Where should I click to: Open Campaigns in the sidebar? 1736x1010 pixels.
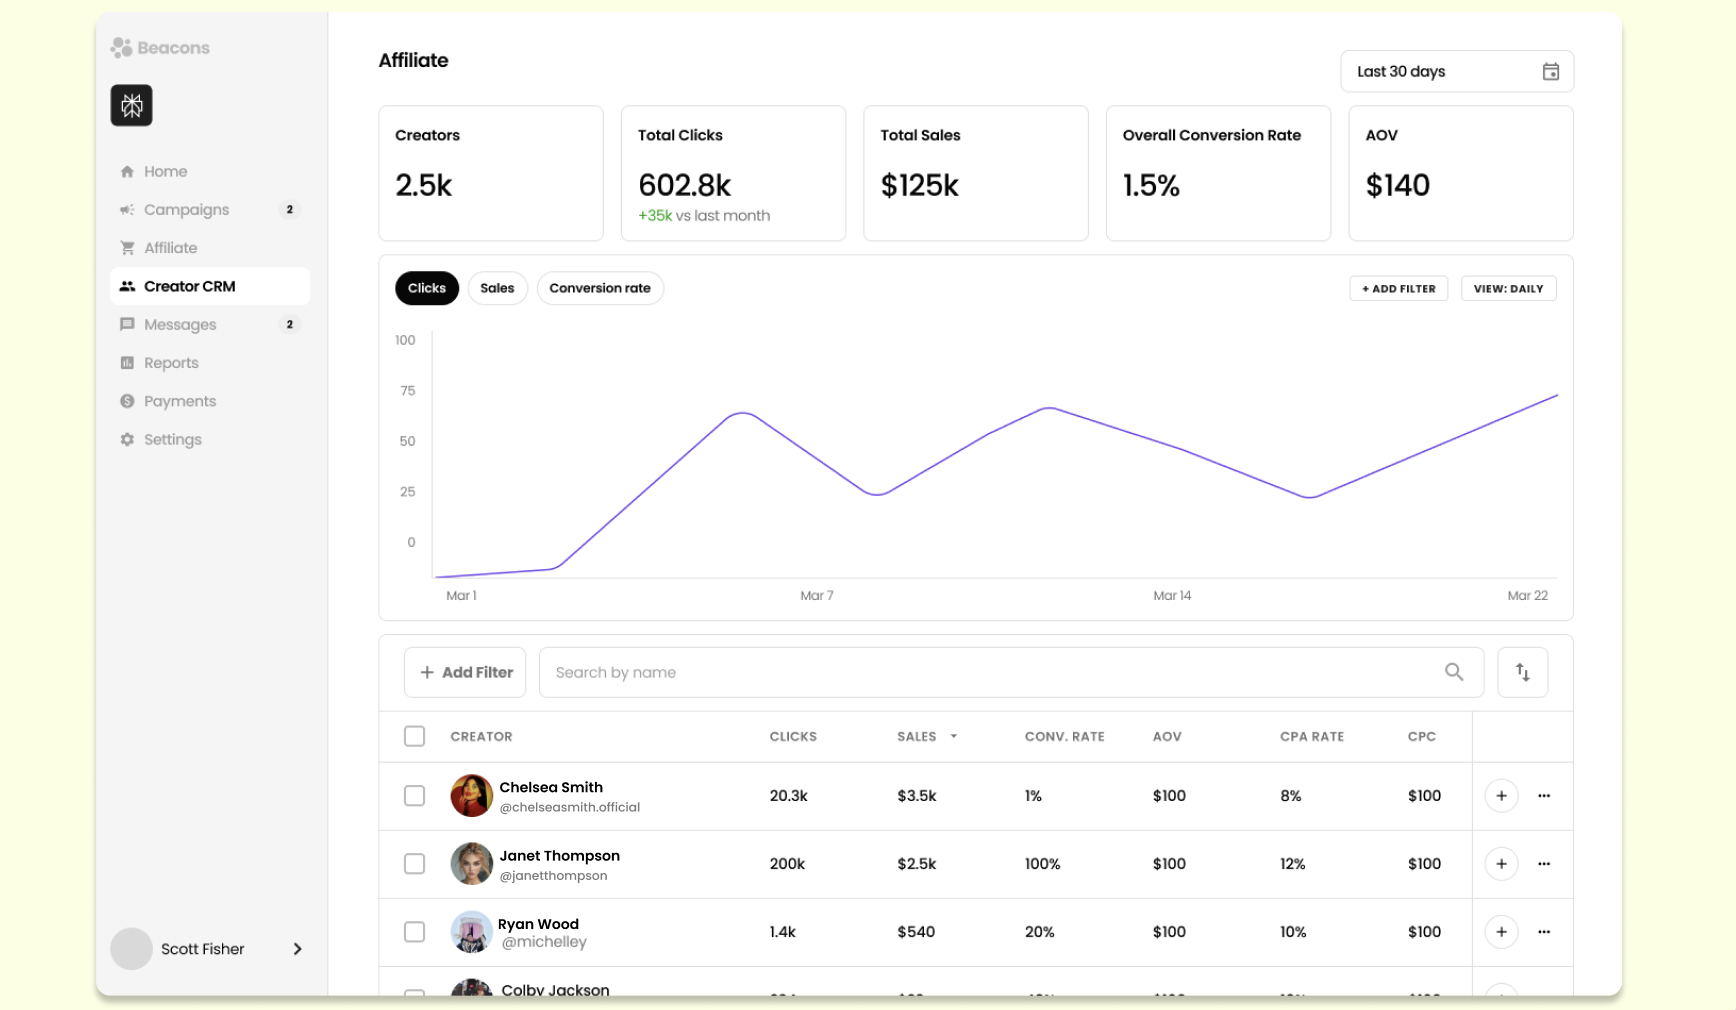(187, 210)
